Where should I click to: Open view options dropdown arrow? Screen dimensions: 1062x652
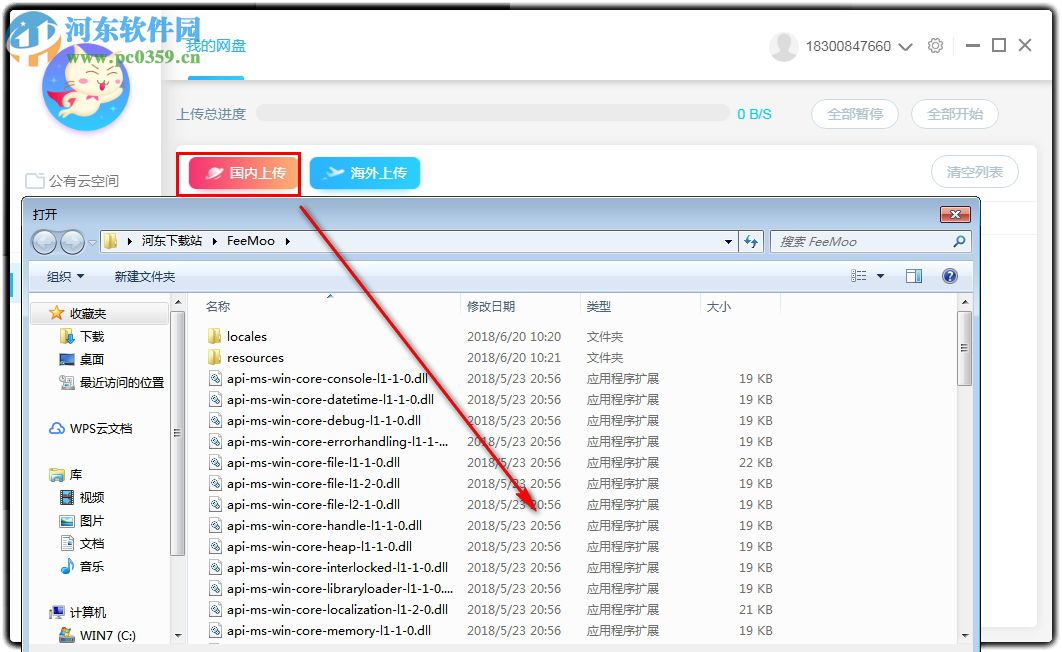[880, 276]
